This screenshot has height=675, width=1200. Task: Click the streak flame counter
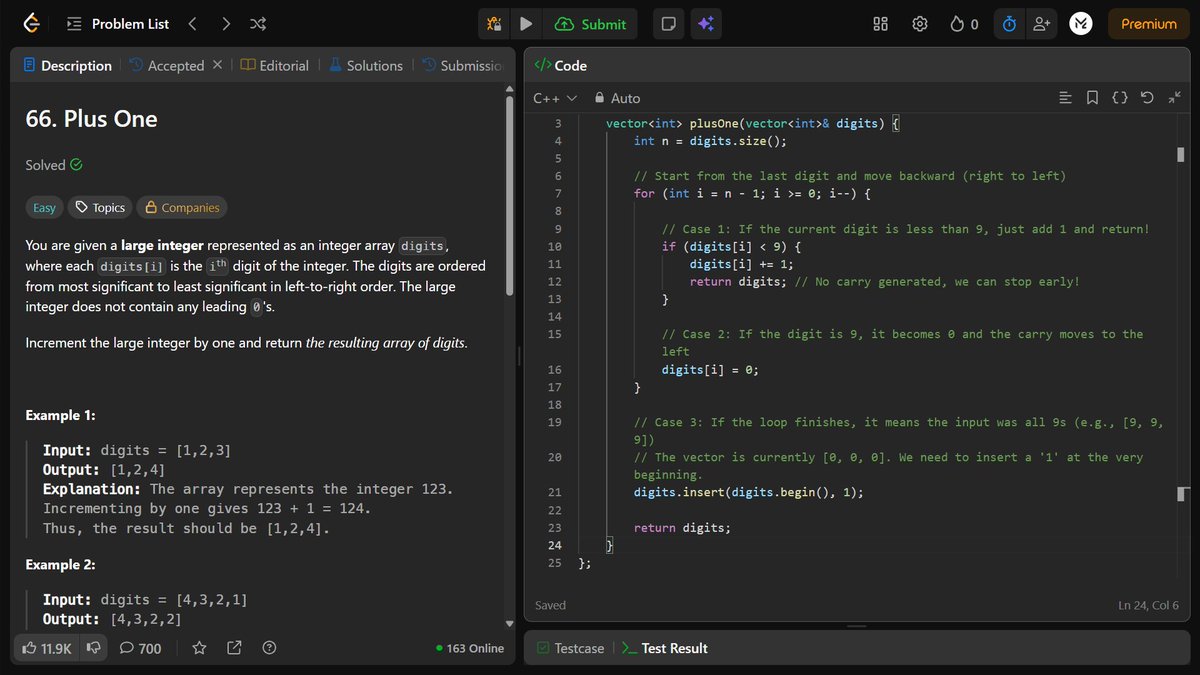pos(964,24)
